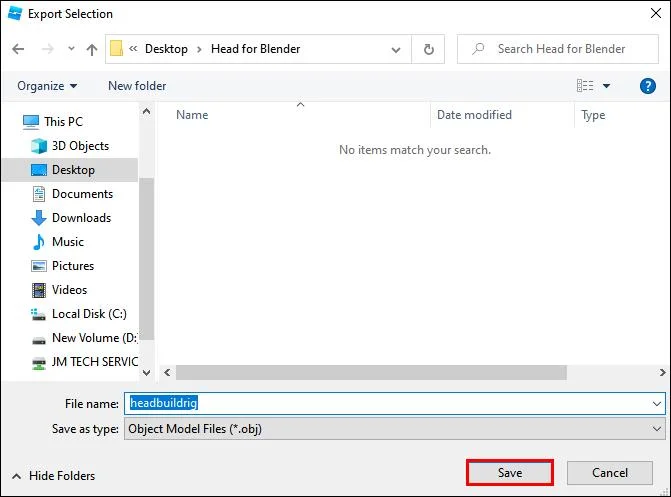The width and height of the screenshot is (671, 497).
Task: Click the Cancel button
Action: (x=610, y=473)
